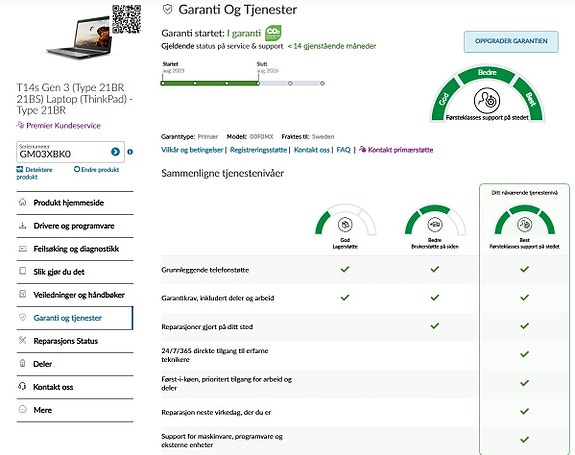
Task: Click checkmark for Reparasjoner in Bedre column
Action: [x=435, y=326]
